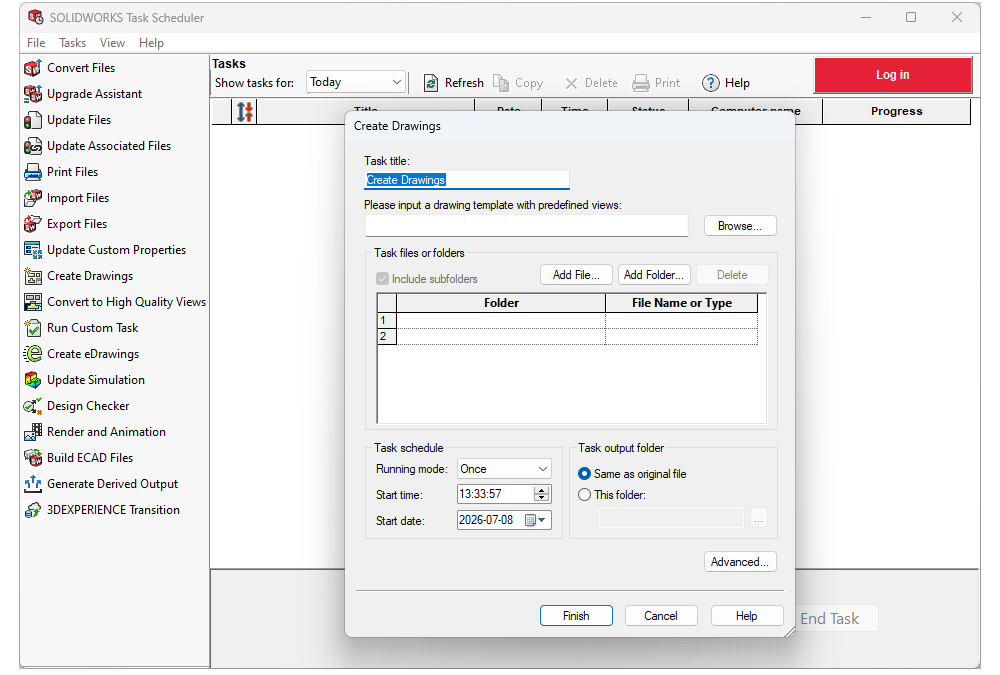Select the Import Files icon
Screen dimensions: 1000x675
pos(33,198)
